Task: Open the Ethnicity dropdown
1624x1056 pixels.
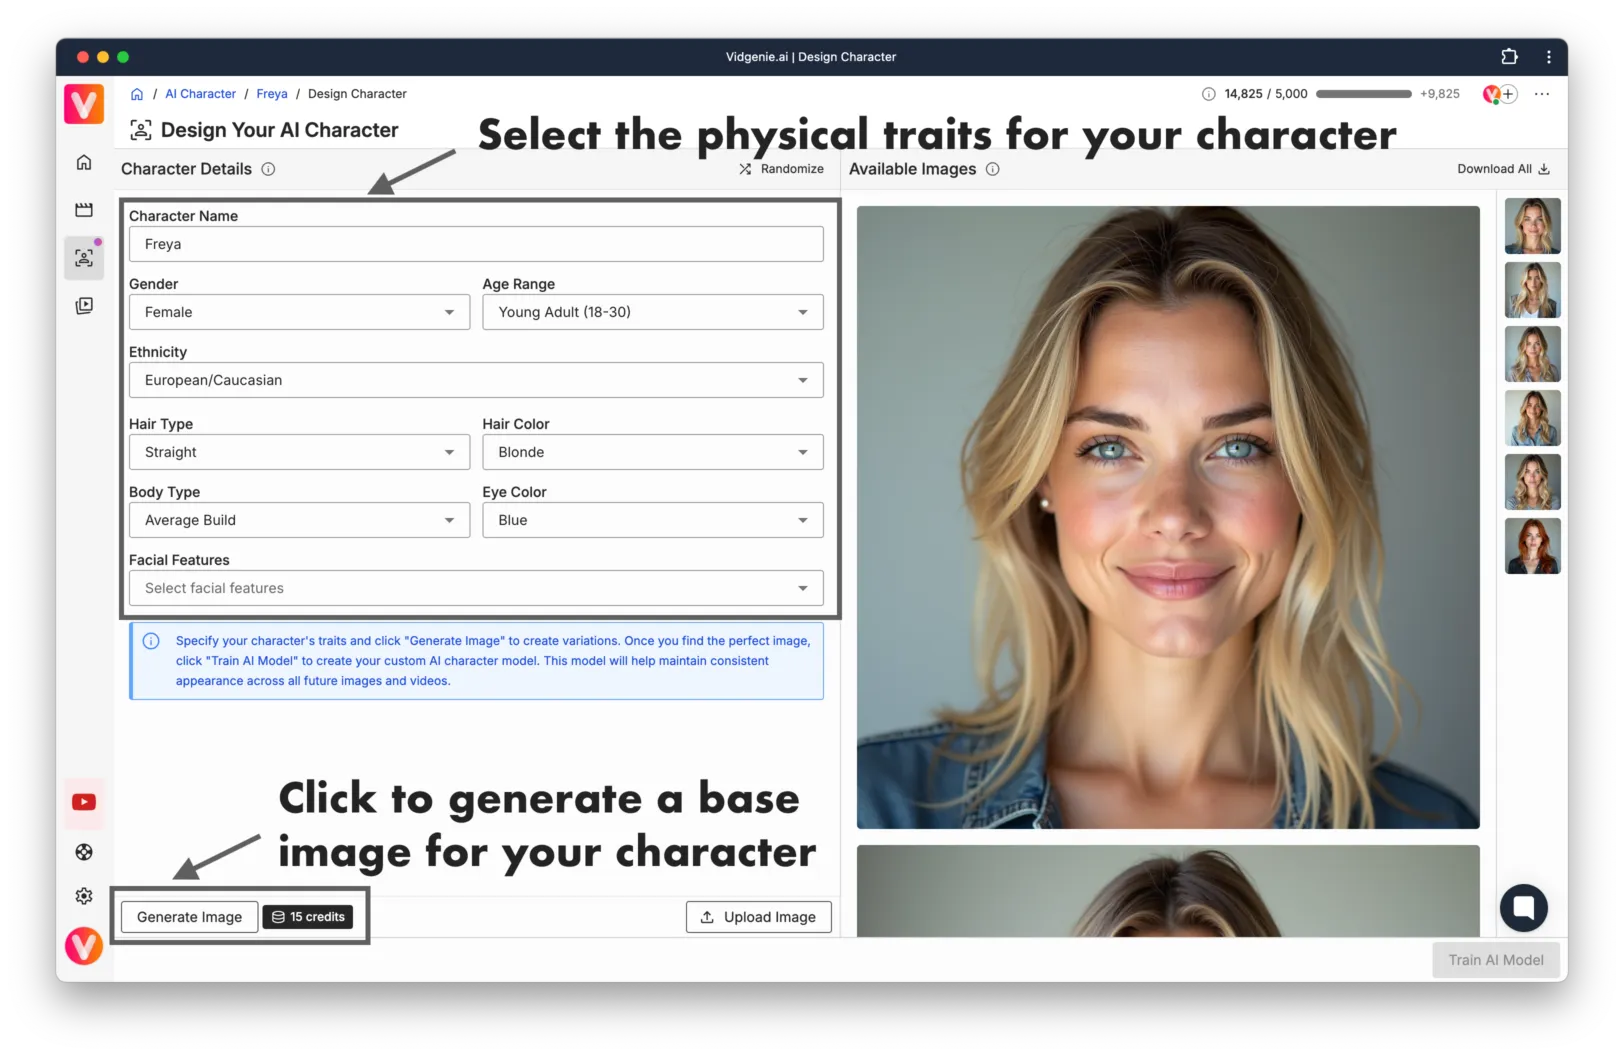Action: pos(476,380)
